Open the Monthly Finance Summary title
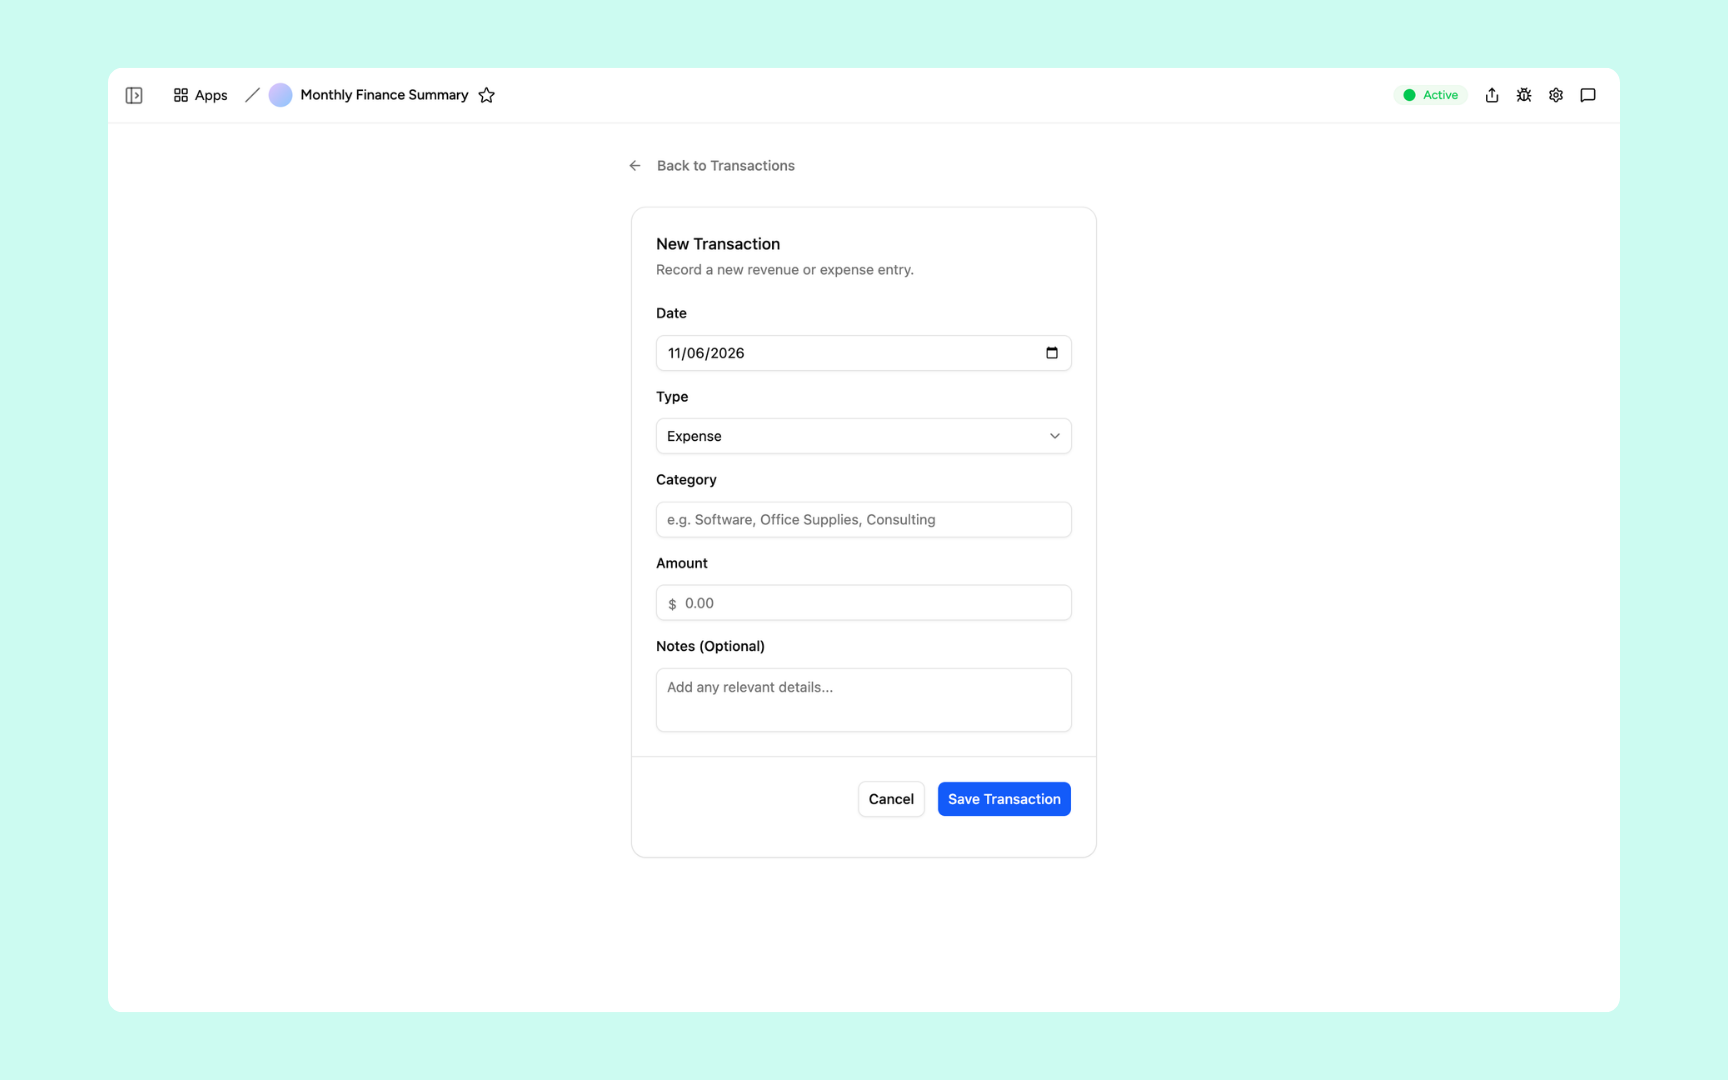 coord(384,95)
